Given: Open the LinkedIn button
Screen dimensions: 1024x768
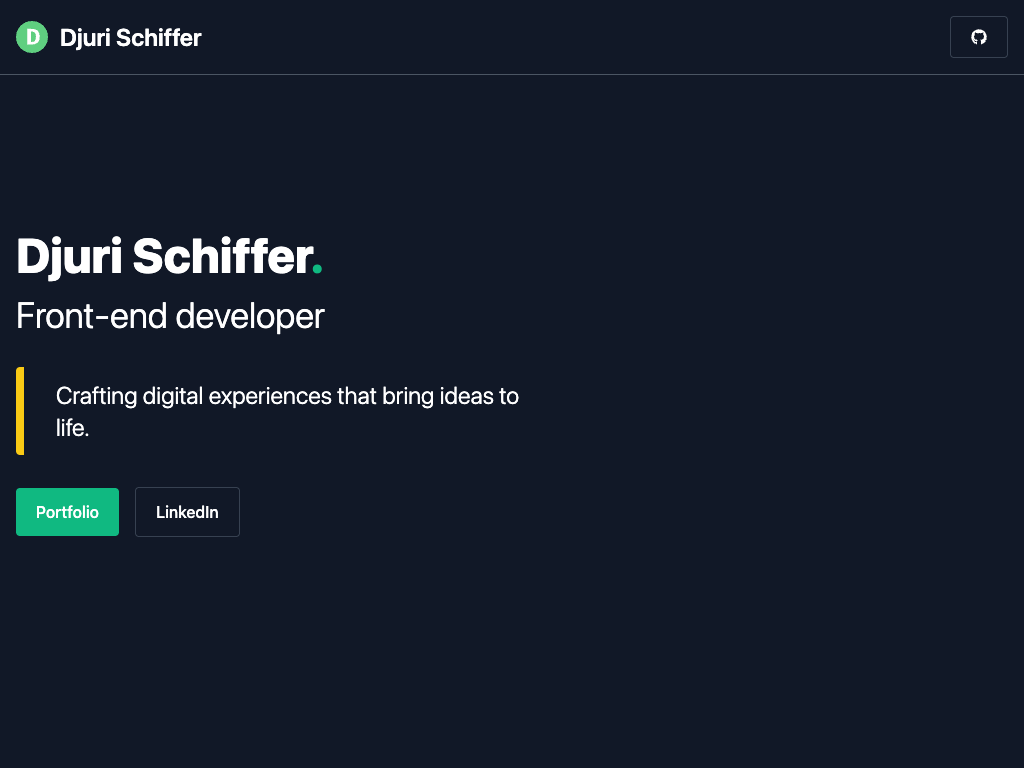Looking at the screenshot, I should pos(187,512).
